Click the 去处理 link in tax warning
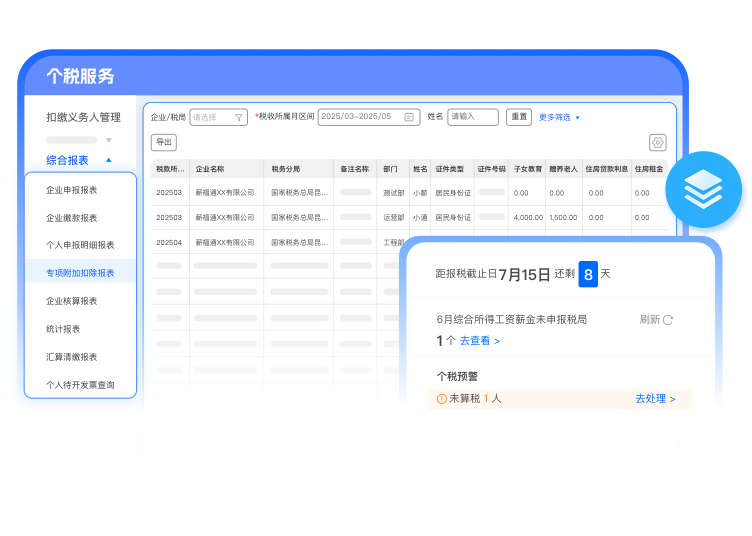 (x=655, y=399)
